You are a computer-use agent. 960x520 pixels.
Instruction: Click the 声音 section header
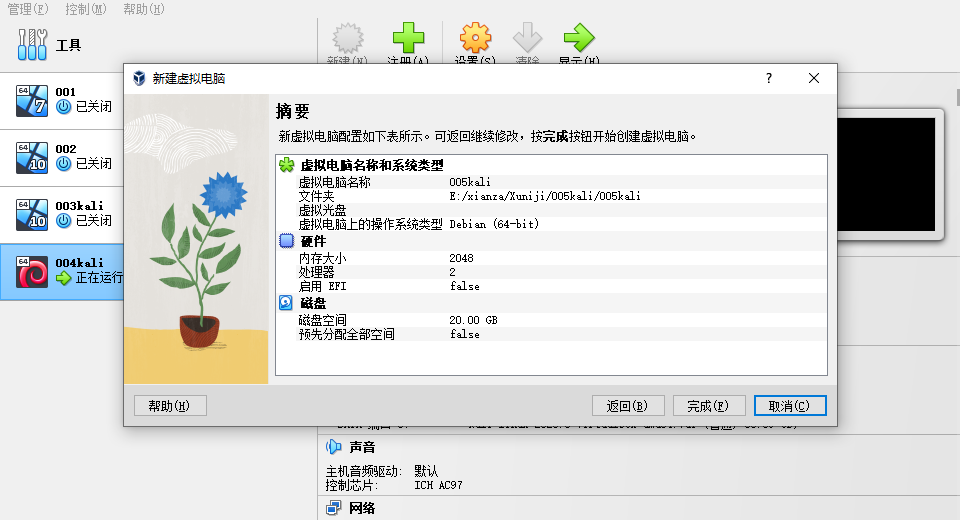pos(362,447)
